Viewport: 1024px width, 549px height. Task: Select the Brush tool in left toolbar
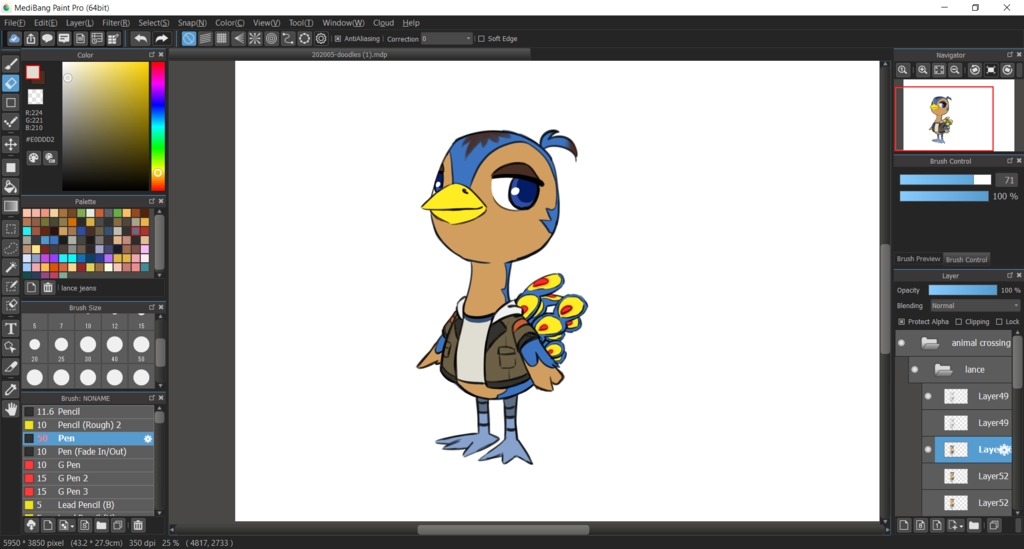click(10, 64)
